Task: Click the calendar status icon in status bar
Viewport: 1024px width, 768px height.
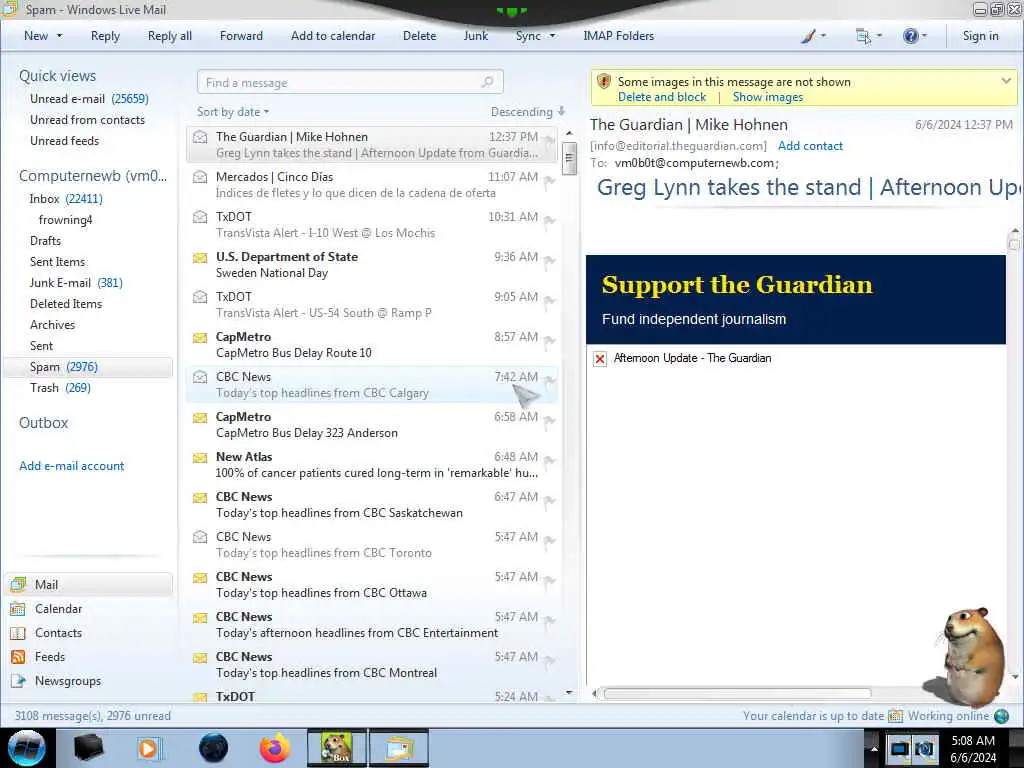Action: coord(895,716)
